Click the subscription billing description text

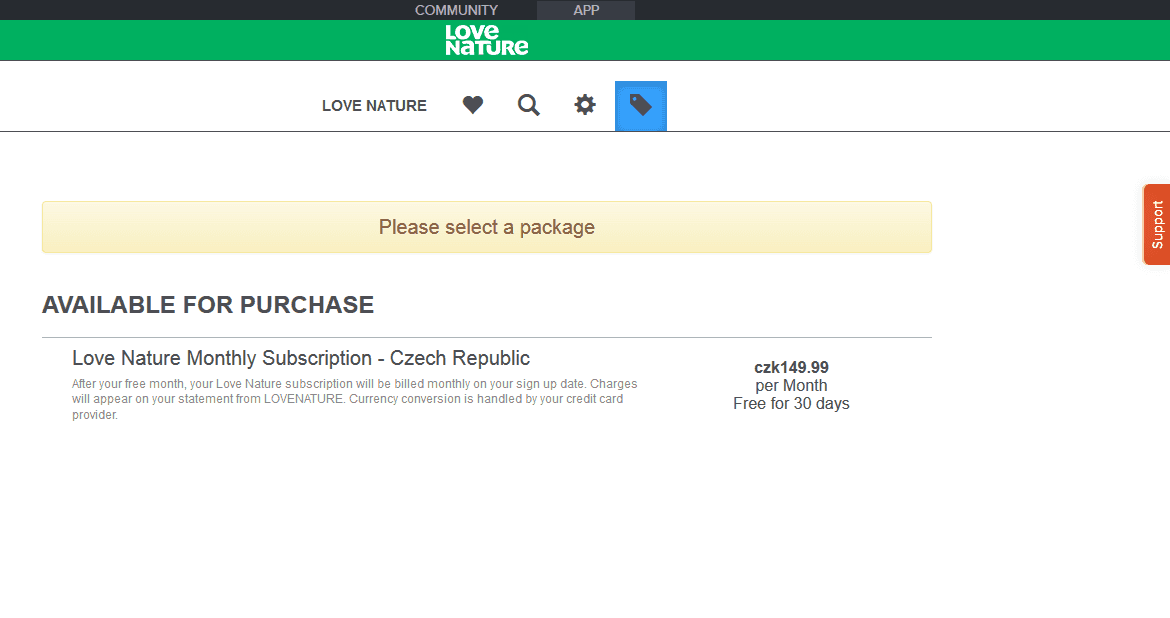click(x=354, y=399)
